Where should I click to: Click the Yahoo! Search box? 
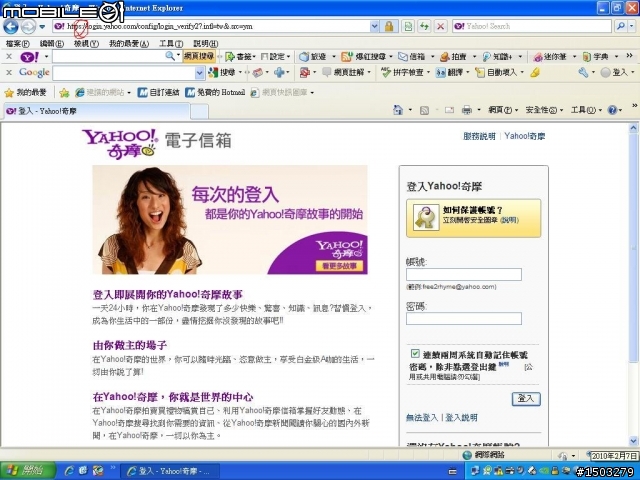tap(532, 27)
